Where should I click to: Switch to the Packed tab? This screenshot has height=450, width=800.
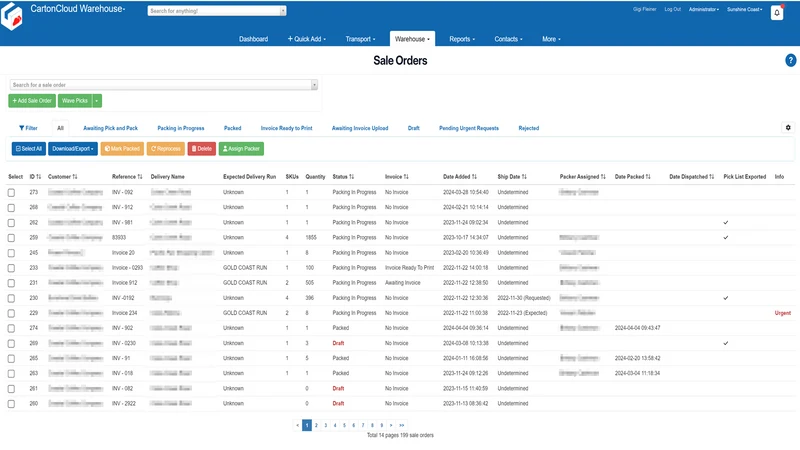tap(232, 128)
